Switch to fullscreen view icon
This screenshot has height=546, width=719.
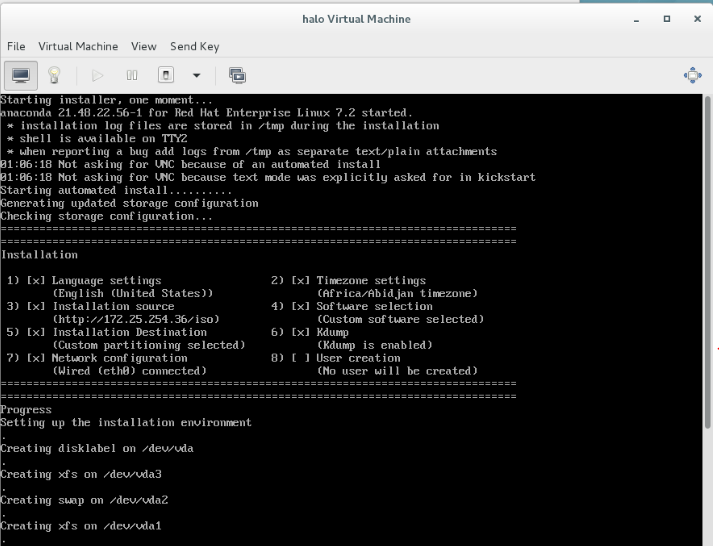(x=692, y=75)
